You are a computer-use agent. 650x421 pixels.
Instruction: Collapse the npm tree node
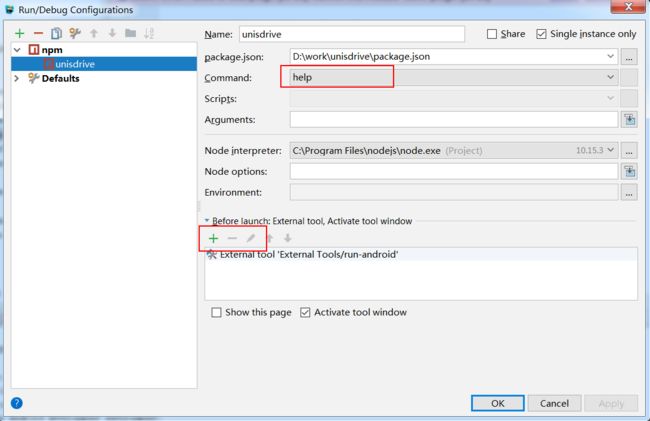click(17, 50)
